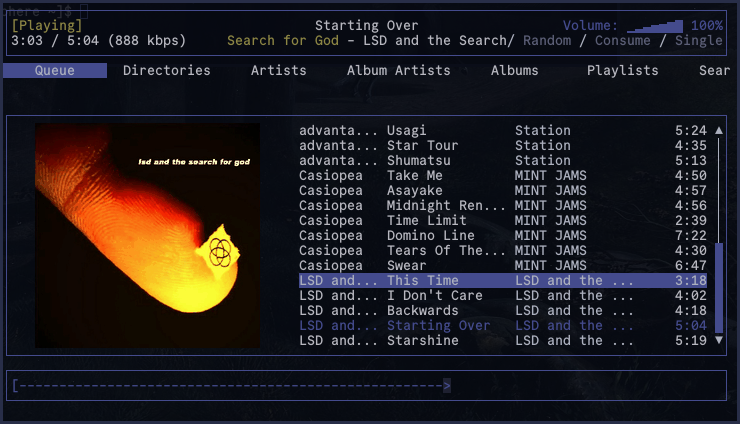The width and height of the screenshot is (740, 424).
Task: Select the Usagi track row
Action: [503, 130]
